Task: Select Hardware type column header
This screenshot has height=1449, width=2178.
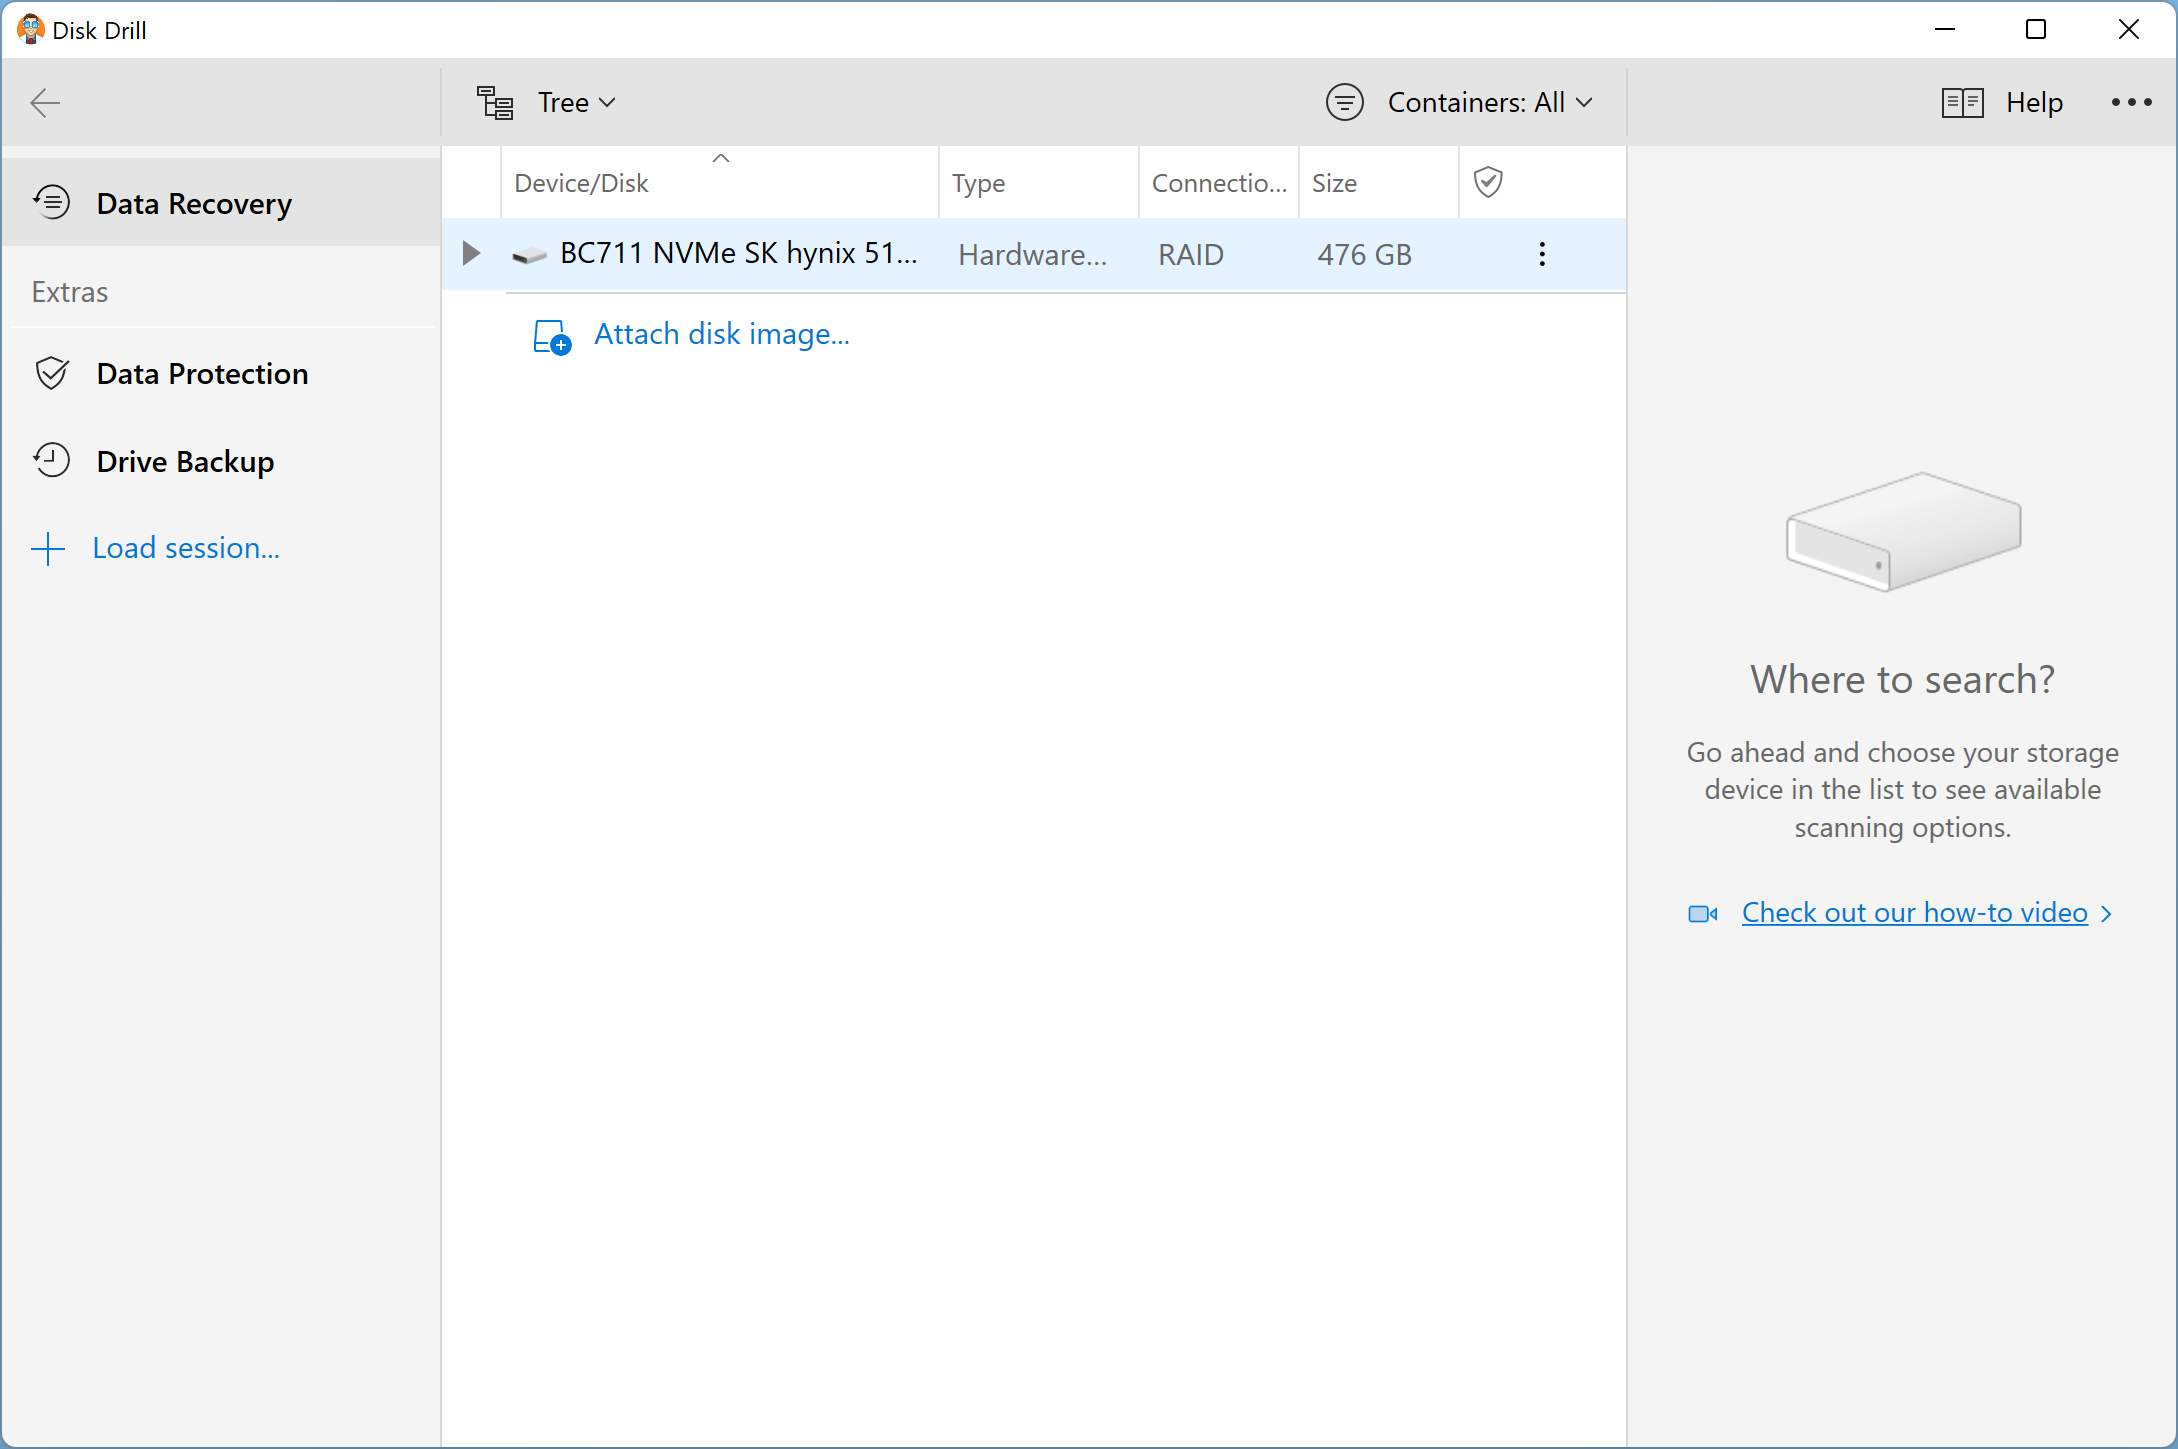Action: tap(978, 181)
